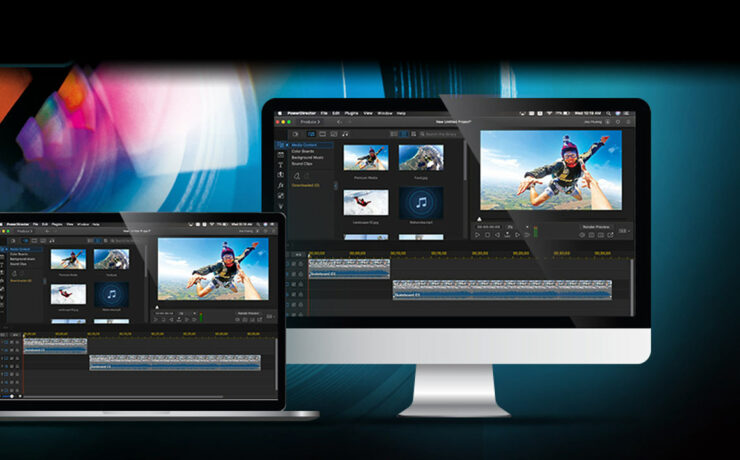The width and height of the screenshot is (740, 460).
Task: Click the Spotlight search icon on iMac menubar
Action: click(x=608, y=114)
